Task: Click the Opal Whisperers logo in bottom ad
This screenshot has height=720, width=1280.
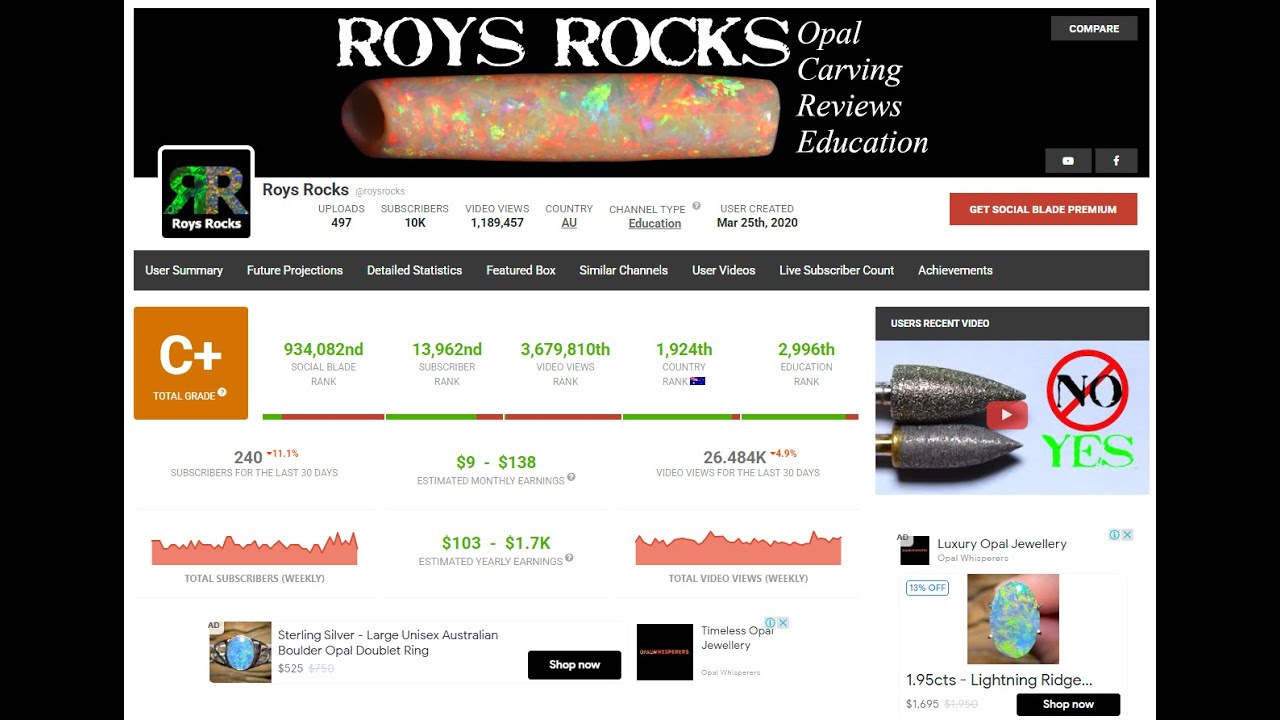Action: pos(665,652)
